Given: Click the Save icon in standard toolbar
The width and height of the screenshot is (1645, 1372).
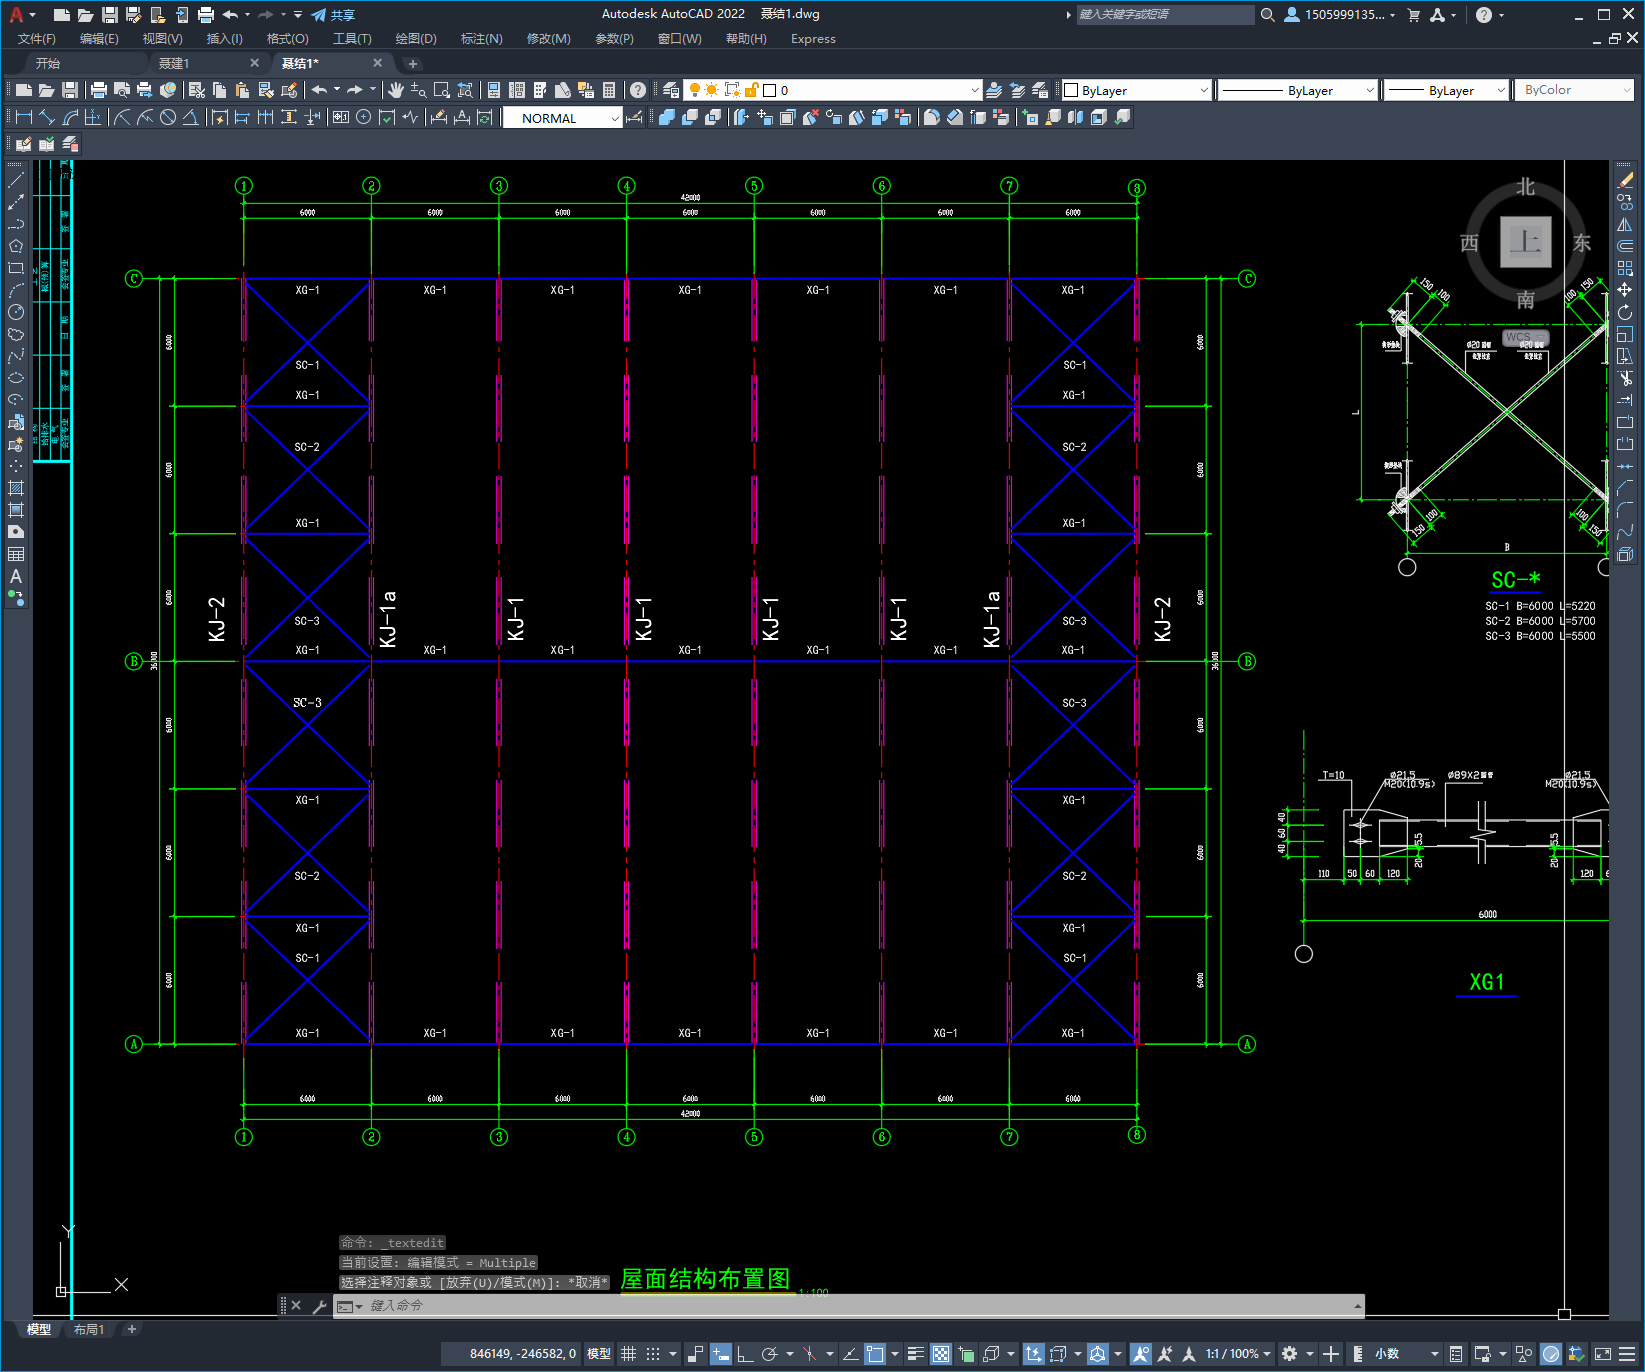Looking at the screenshot, I should 70,90.
